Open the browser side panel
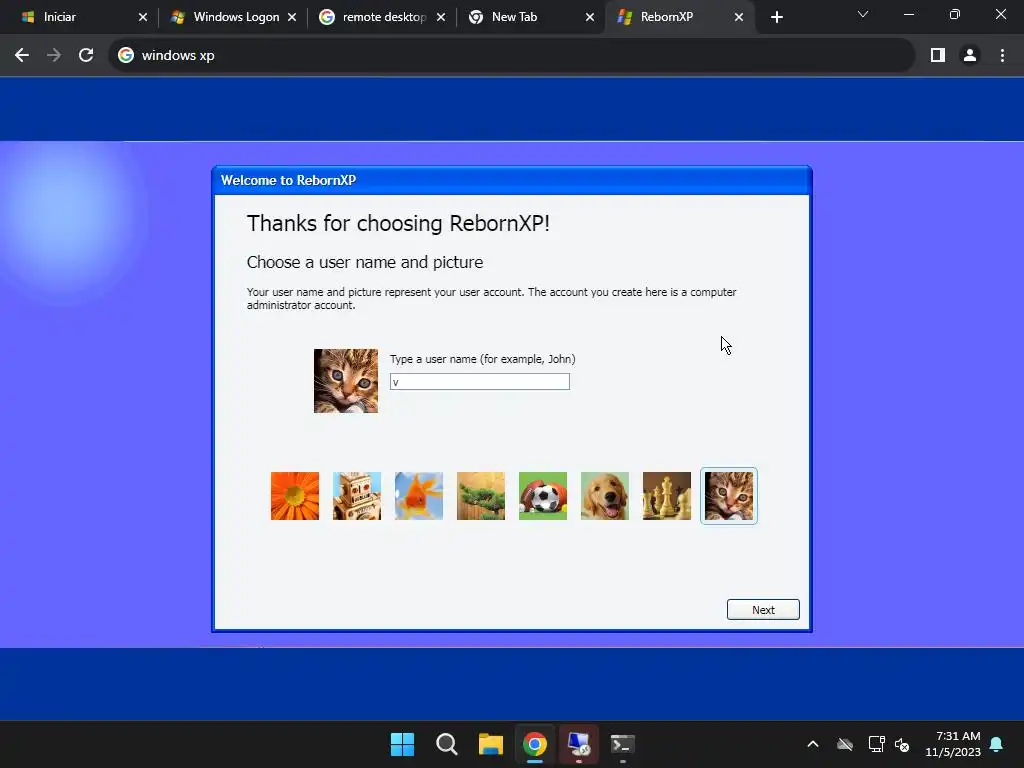Viewport: 1024px width, 768px height. point(938,56)
